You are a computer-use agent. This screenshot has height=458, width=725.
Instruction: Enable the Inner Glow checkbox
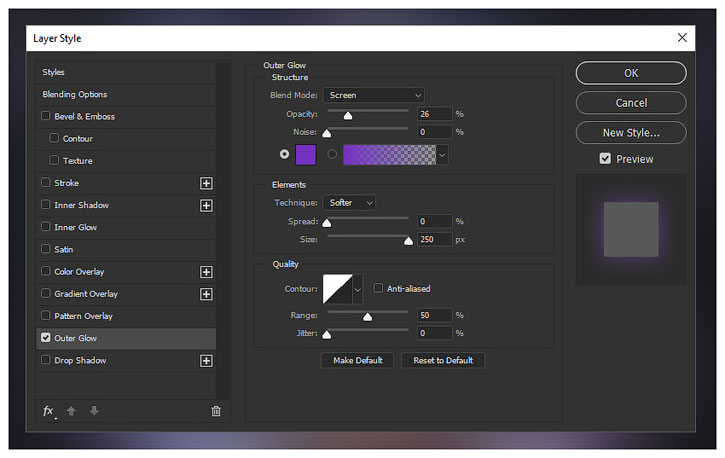(45, 226)
